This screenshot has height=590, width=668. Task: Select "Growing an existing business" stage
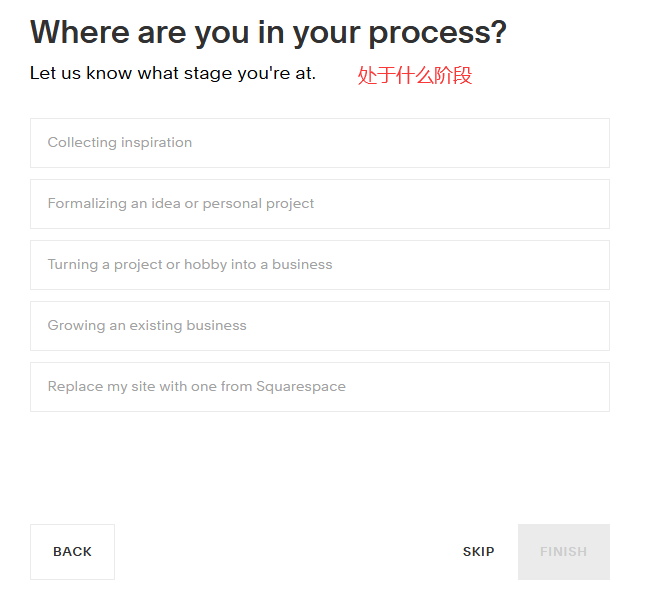(319, 326)
